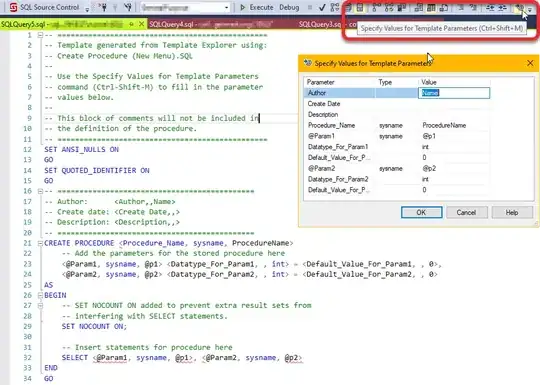Toggle IntelliSense Enabled in the toolbar

[x=360, y=7]
